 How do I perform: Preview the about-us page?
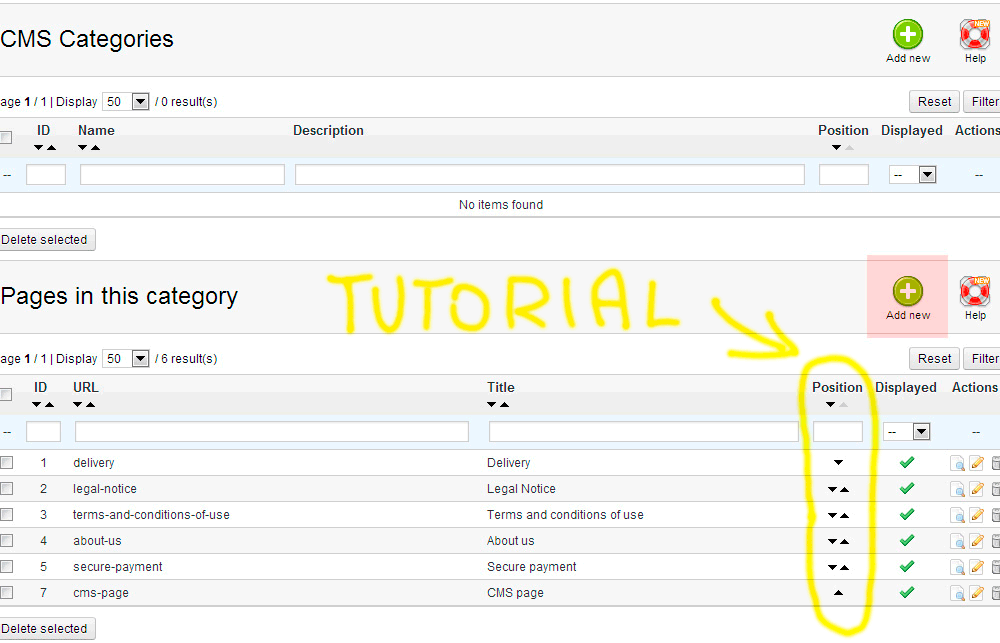coord(957,541)
